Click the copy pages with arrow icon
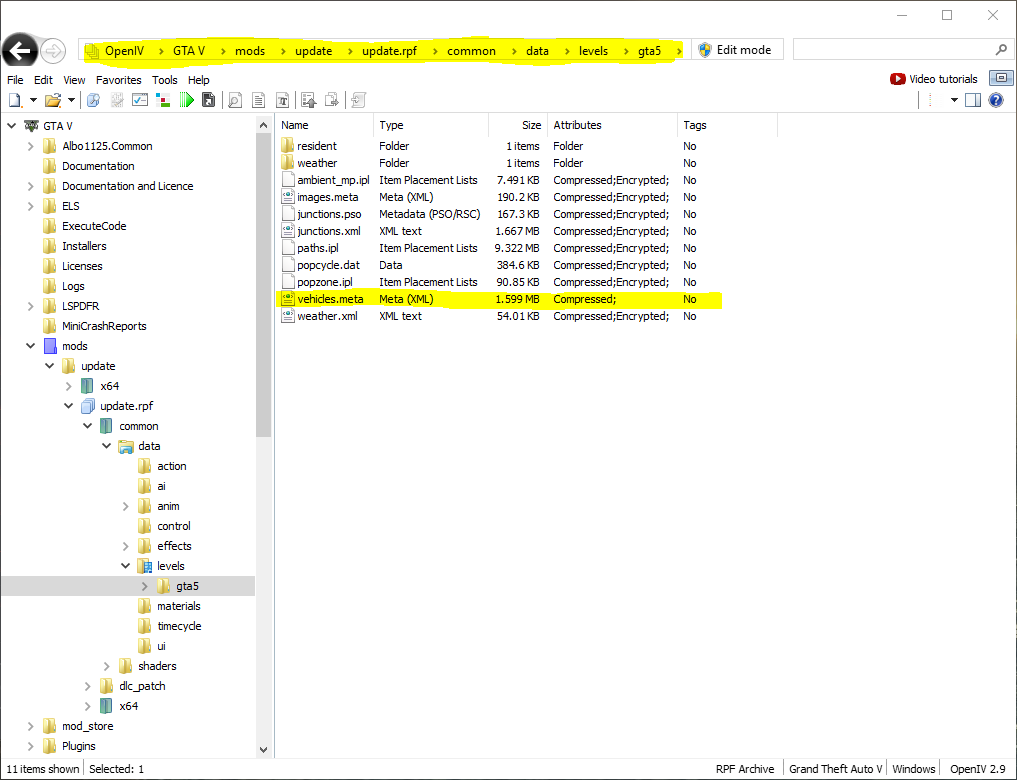 [x=331, y=100]
